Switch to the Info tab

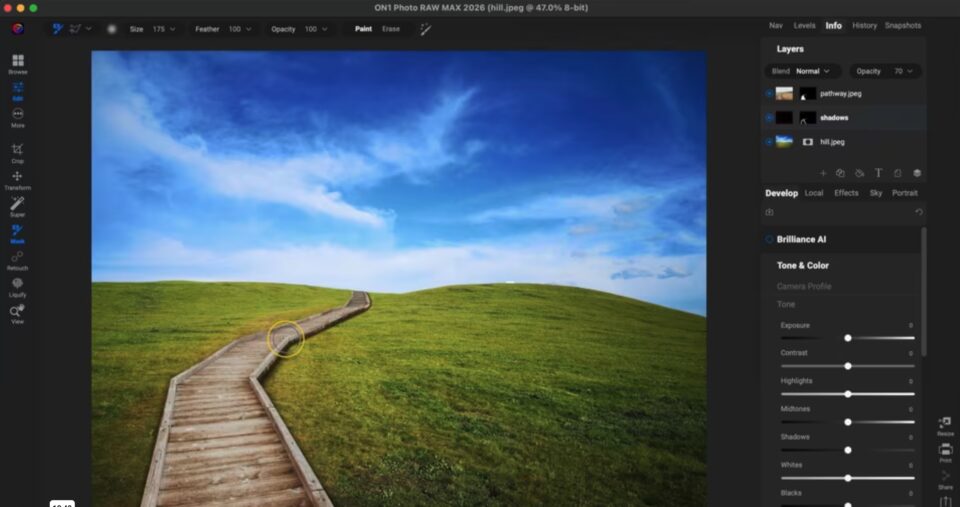833,26
